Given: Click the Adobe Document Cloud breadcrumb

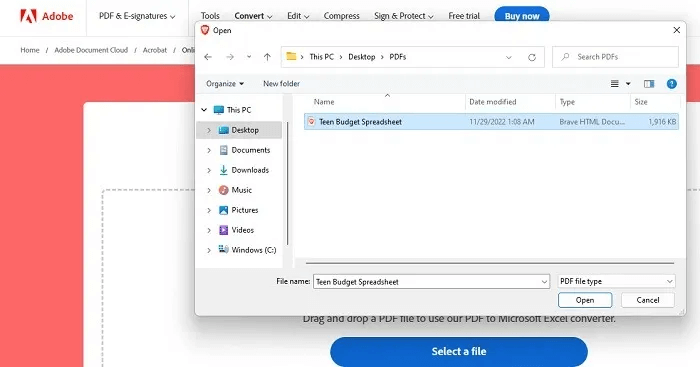Looking at the screenshot, I should tap(91, 50).
